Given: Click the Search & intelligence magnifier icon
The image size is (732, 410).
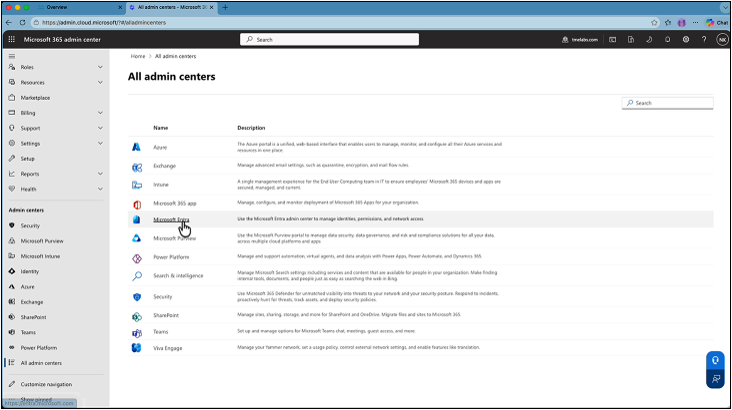Looking at the screenshot, I should point(137,276).
